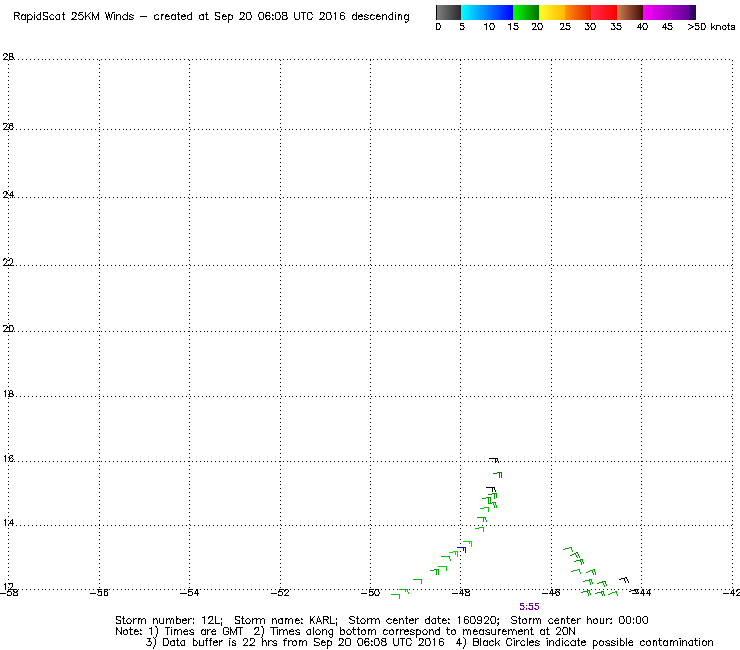This screenshot has height=650, width=740.
Task: Click the 'Storm center date: 160920;' text
Action: [424, 620]
